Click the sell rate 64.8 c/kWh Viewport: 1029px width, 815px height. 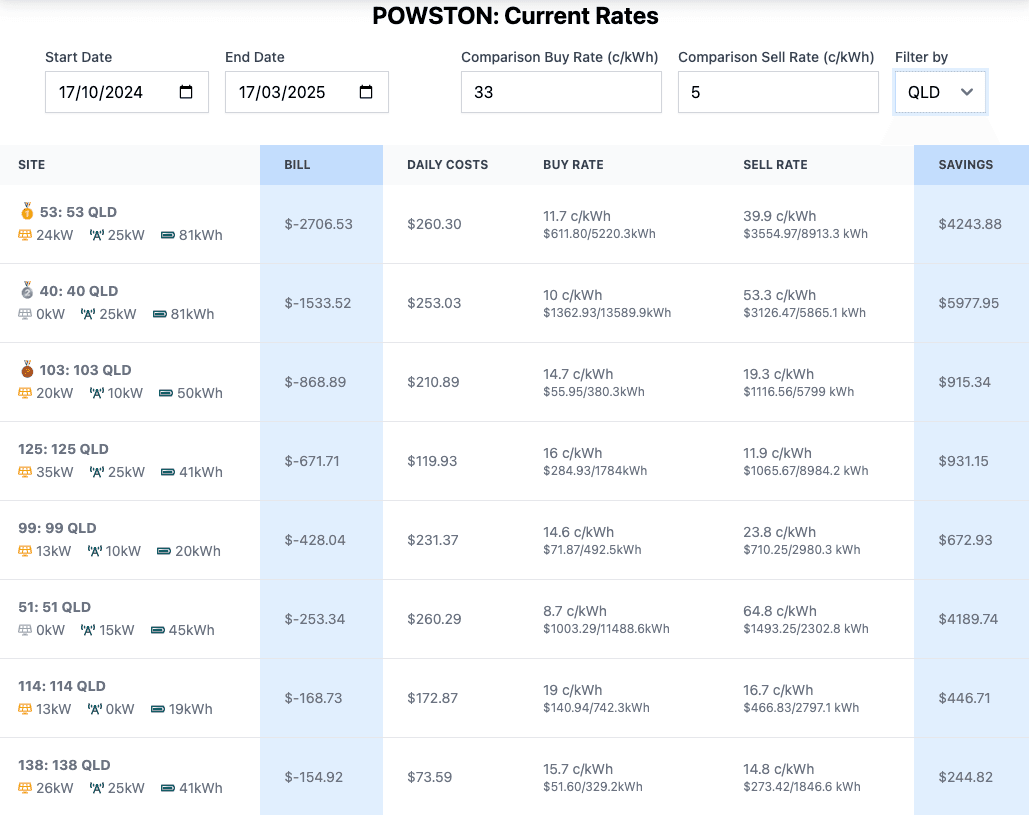pyautogui.click(x=780, y=611)
